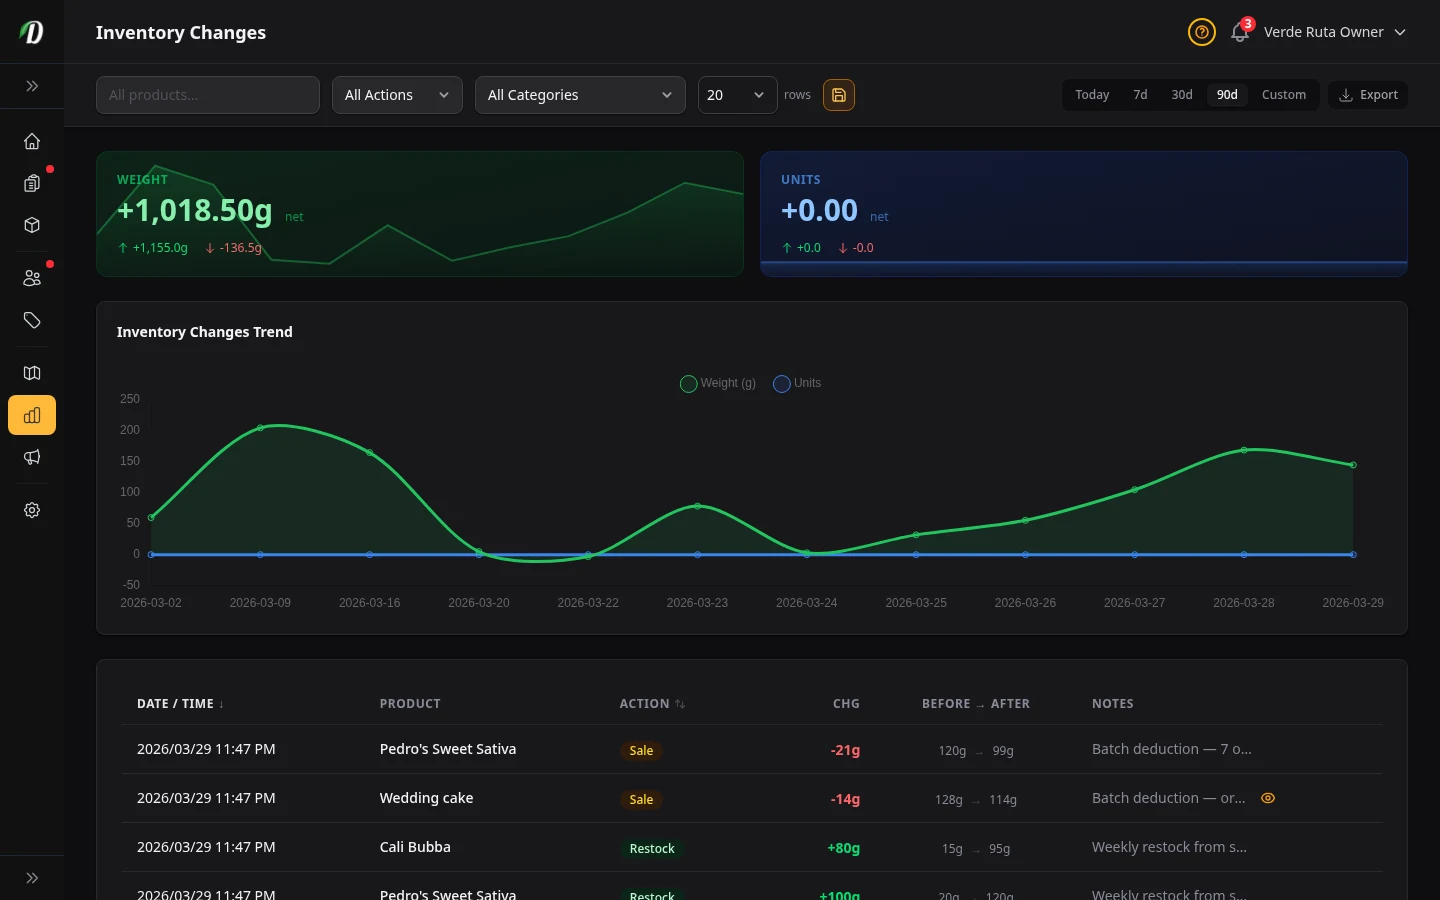Image resolution: width=1440 pixels, height=900 pixels.
Task: Click the save filter preset icon
Action: point(838,95)
